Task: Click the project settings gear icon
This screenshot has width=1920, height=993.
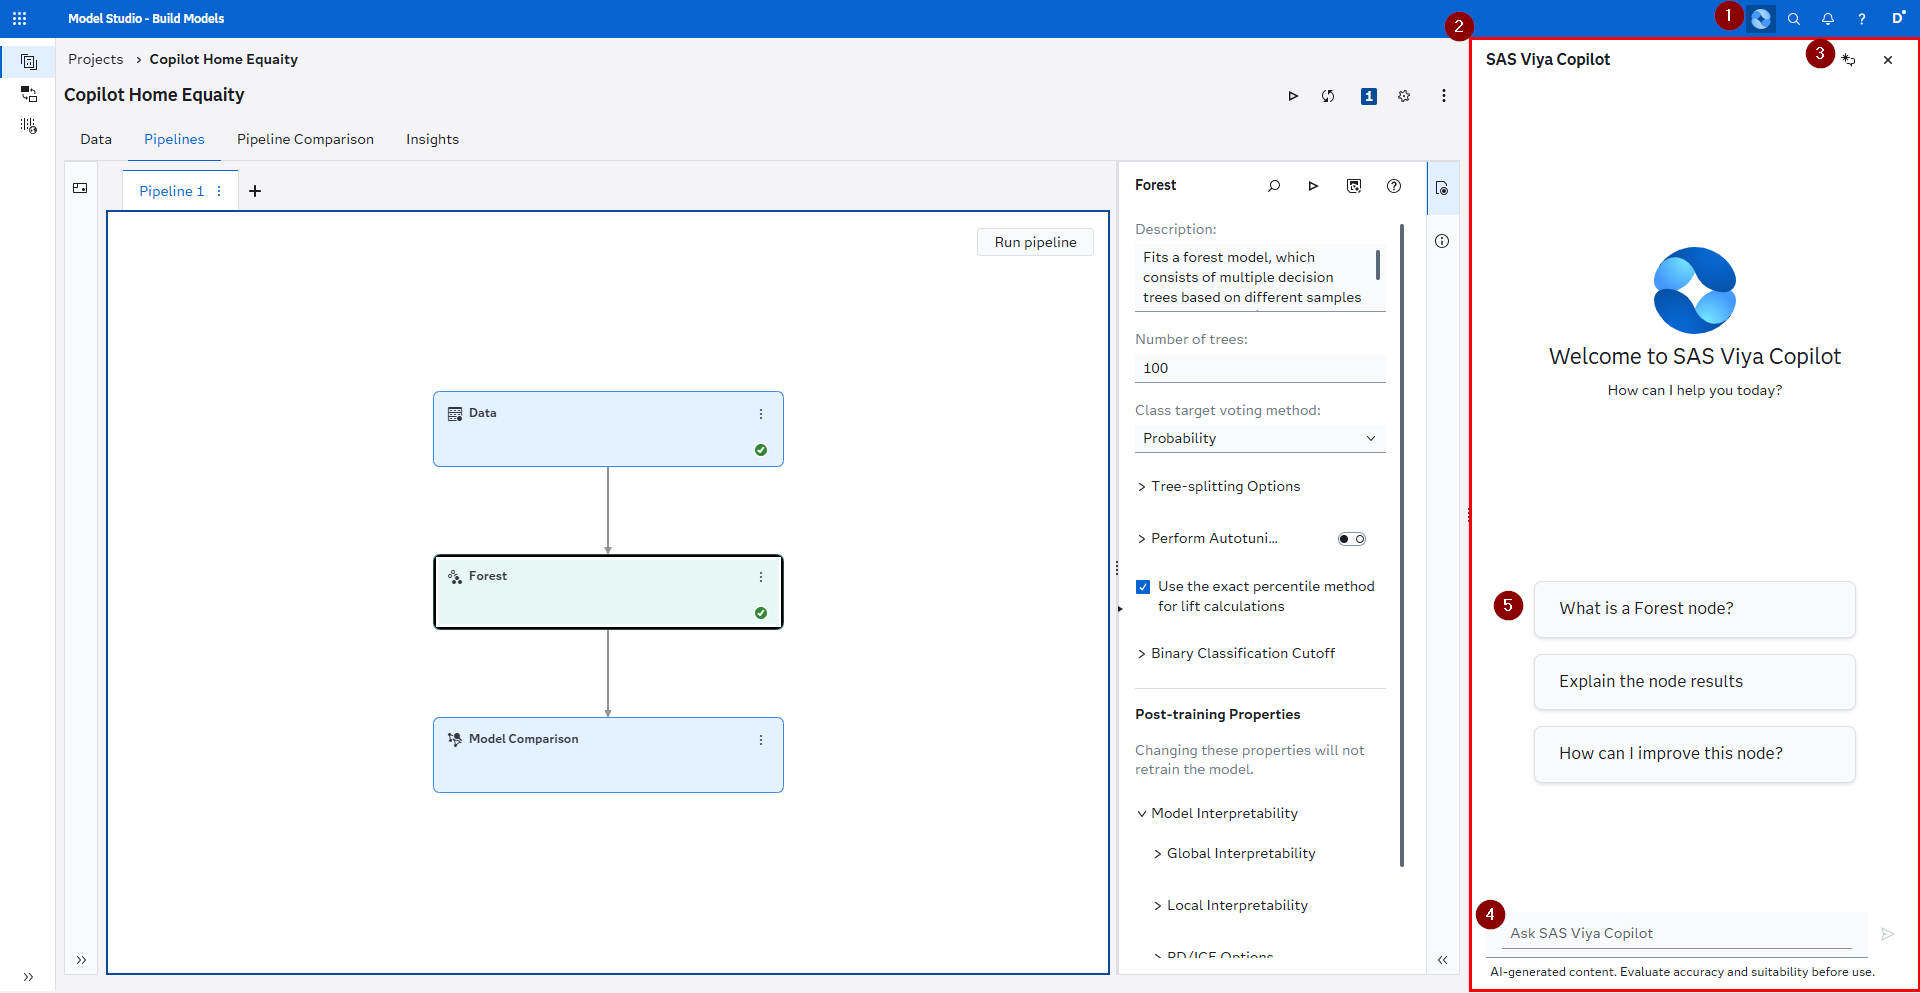Action: (x=1404, y=96)
